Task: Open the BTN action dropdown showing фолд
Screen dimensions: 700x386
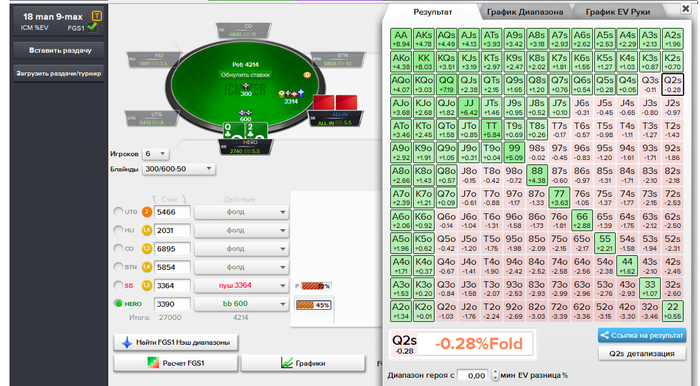Action: tap(242, 267)
